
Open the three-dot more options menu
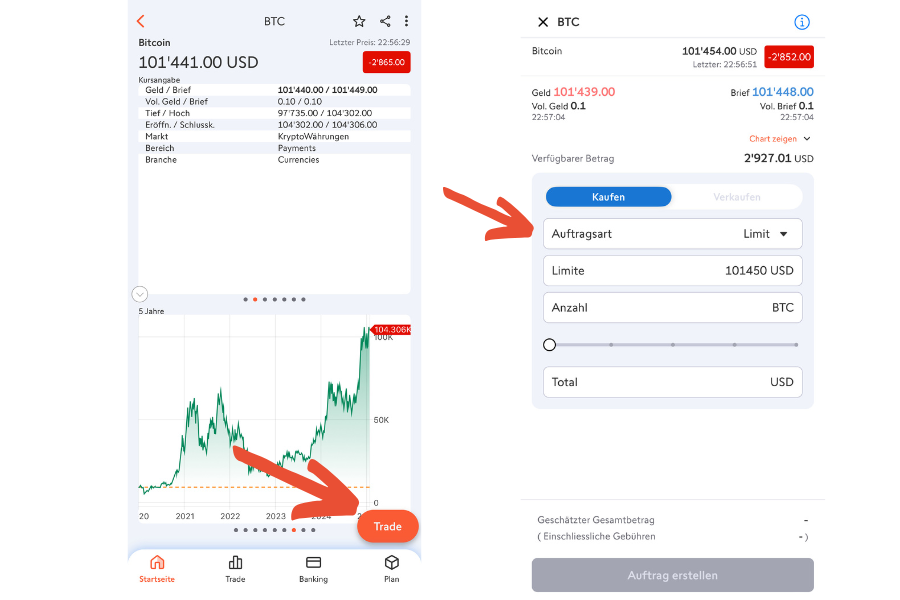pyautogui.click(x=406, y=21)
